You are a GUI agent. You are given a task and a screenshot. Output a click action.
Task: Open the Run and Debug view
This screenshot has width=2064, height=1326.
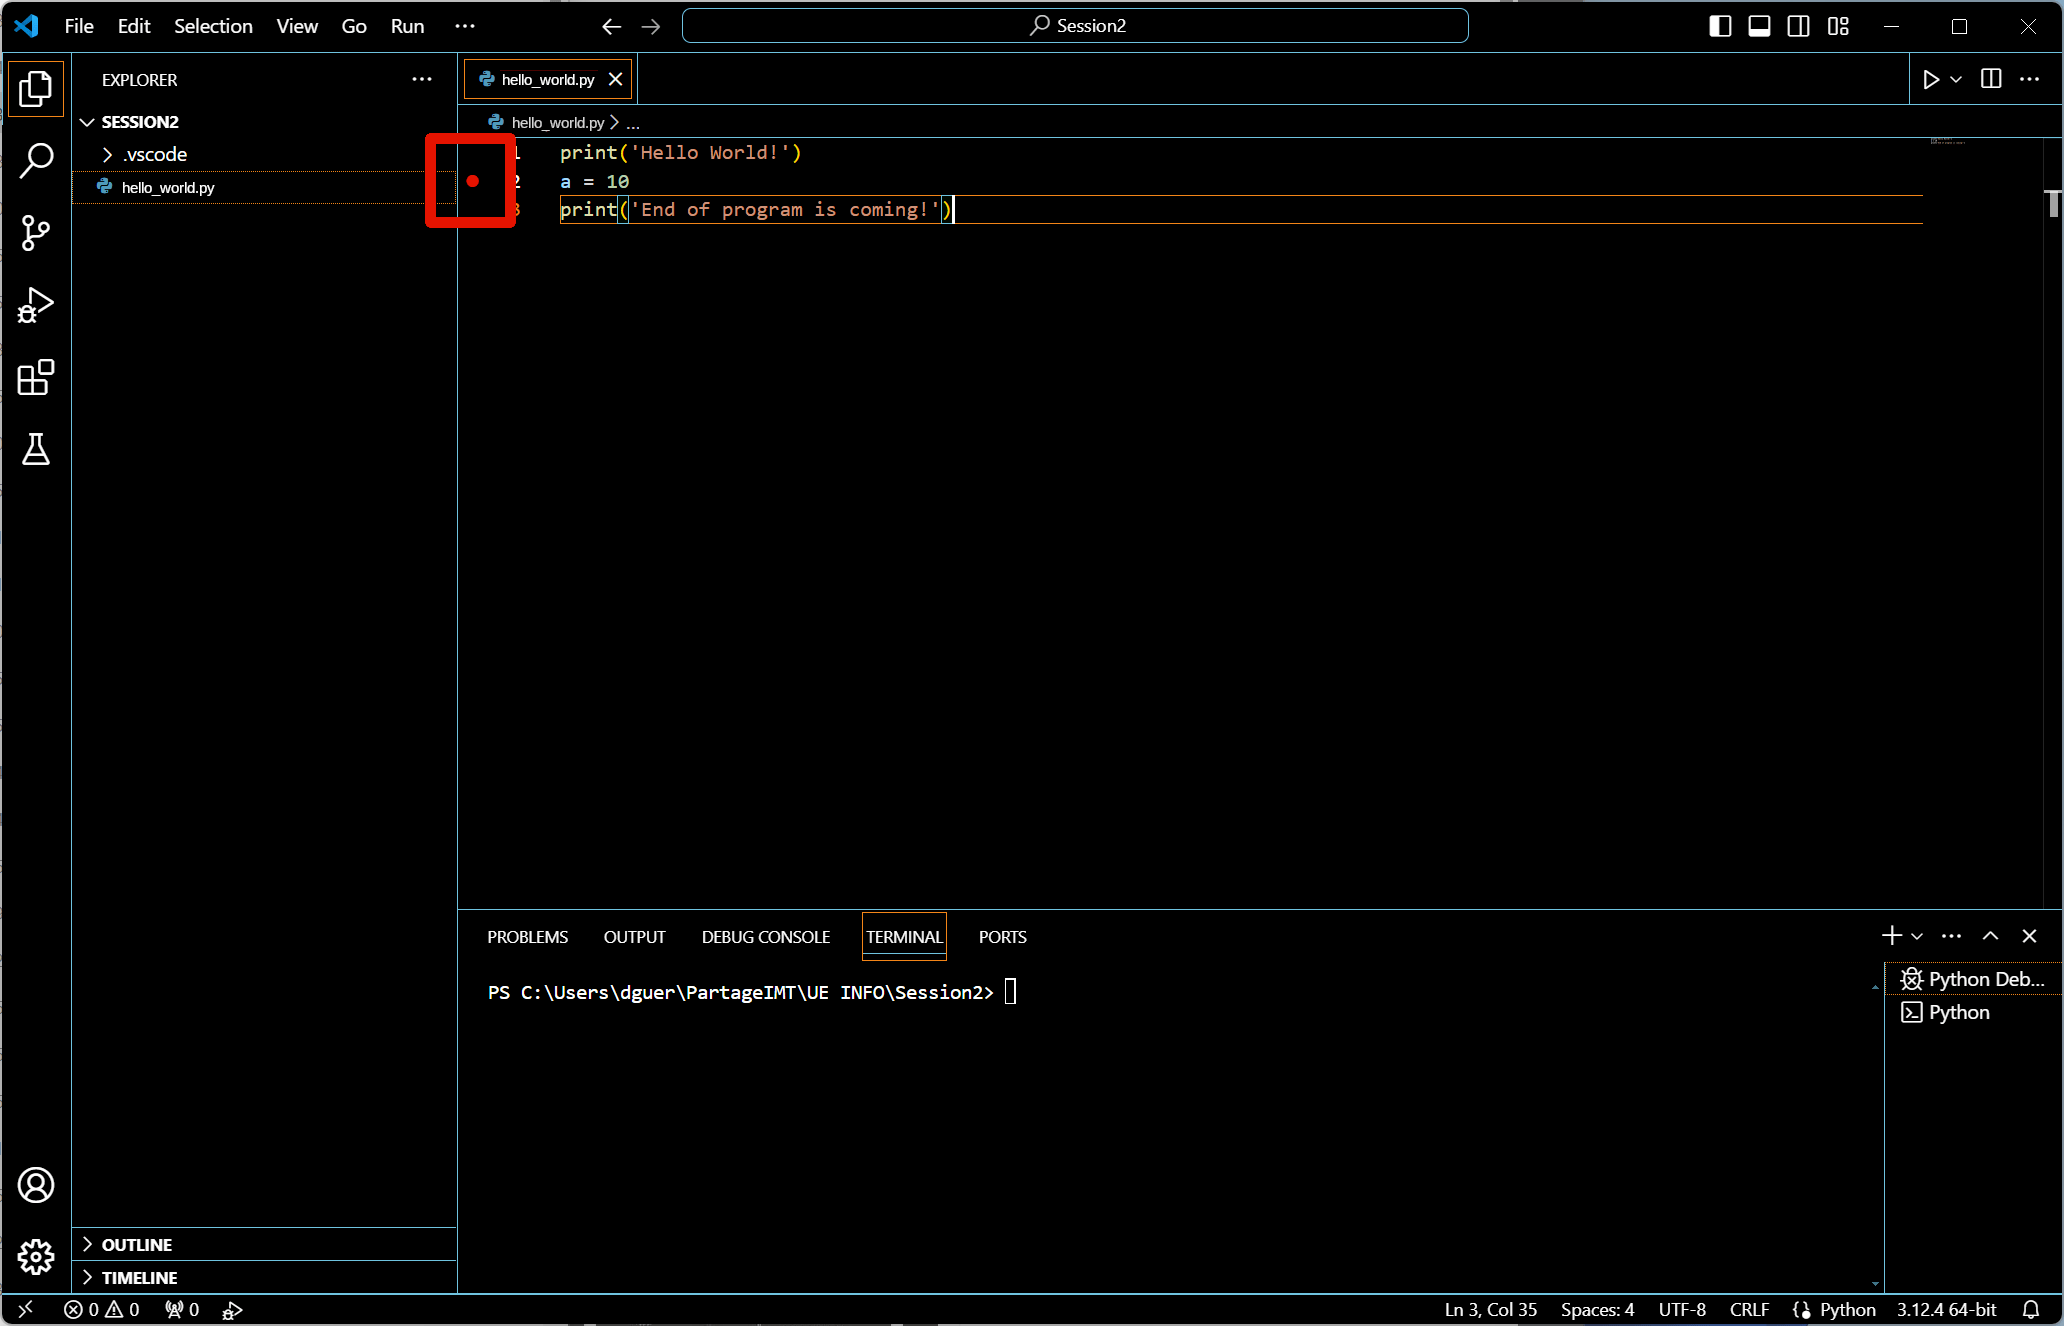(x=36, y=305)
